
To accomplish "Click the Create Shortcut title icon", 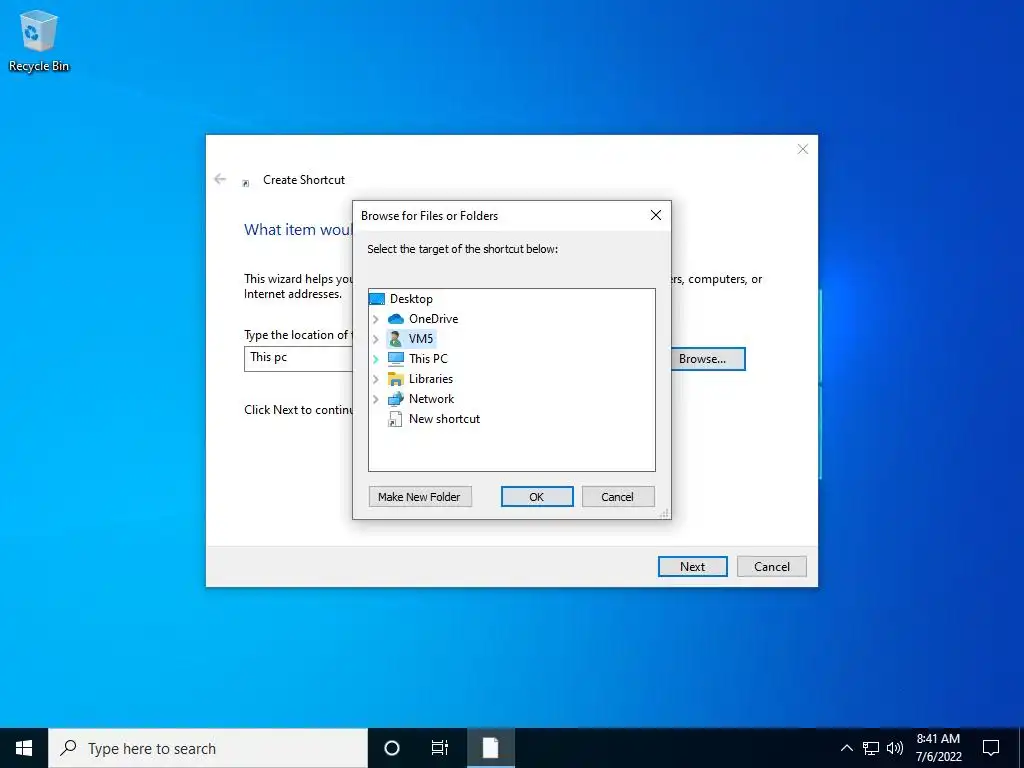I will pyautogui.click(x=246, y=183).
